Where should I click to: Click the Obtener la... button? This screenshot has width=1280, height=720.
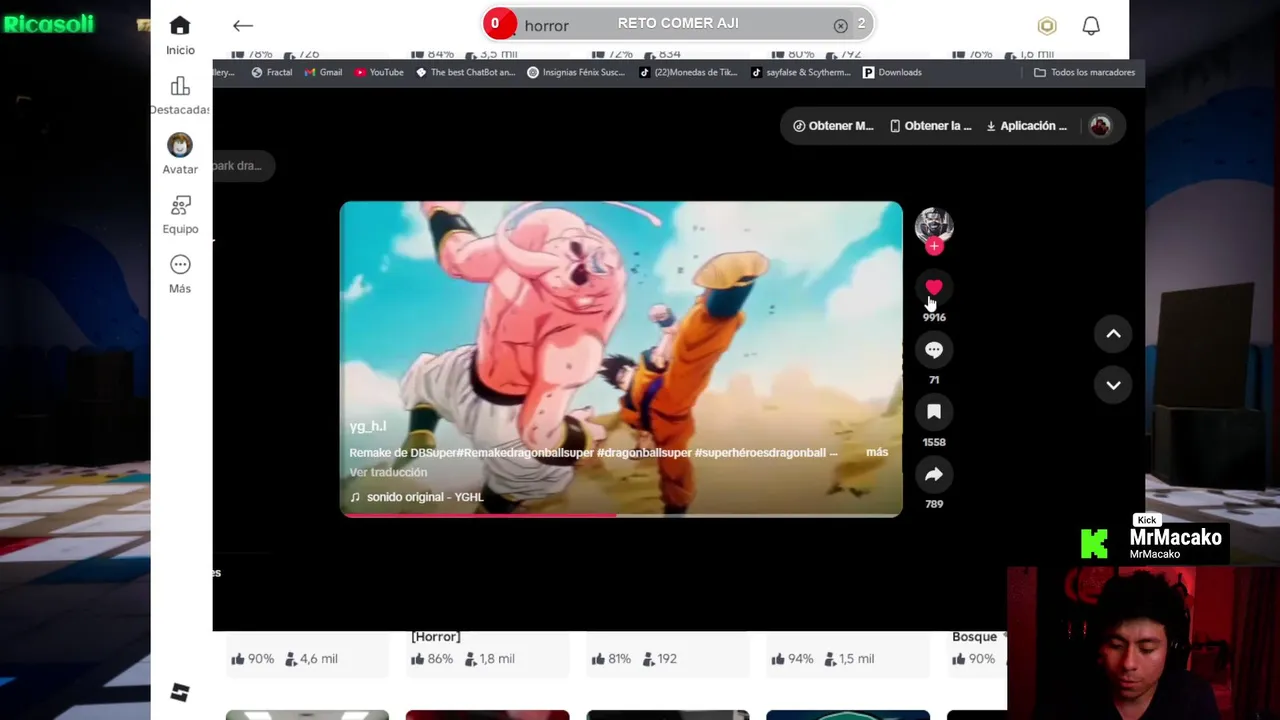coord(931,126)
